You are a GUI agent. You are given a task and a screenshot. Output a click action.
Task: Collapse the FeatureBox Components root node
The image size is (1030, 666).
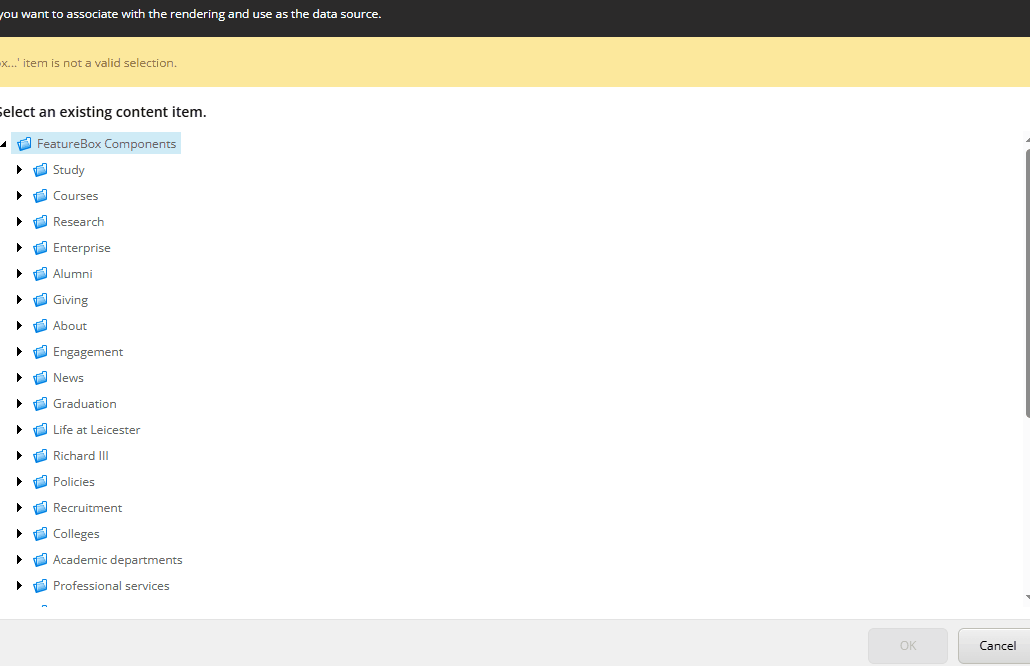tap(4, 143)
